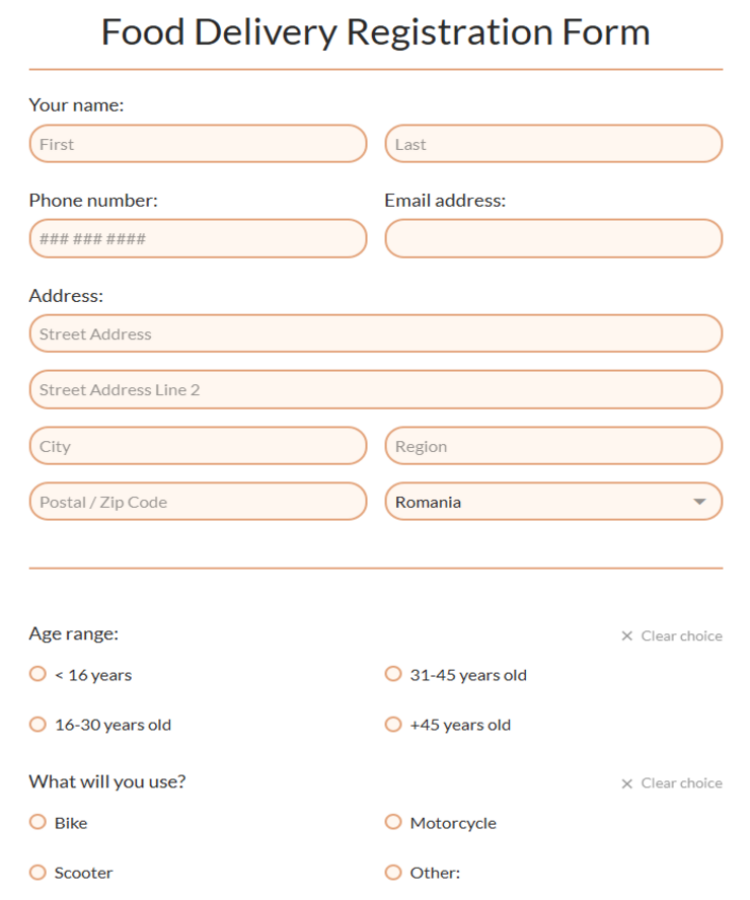Select the Motorcycle radio button

click(393, 822)
